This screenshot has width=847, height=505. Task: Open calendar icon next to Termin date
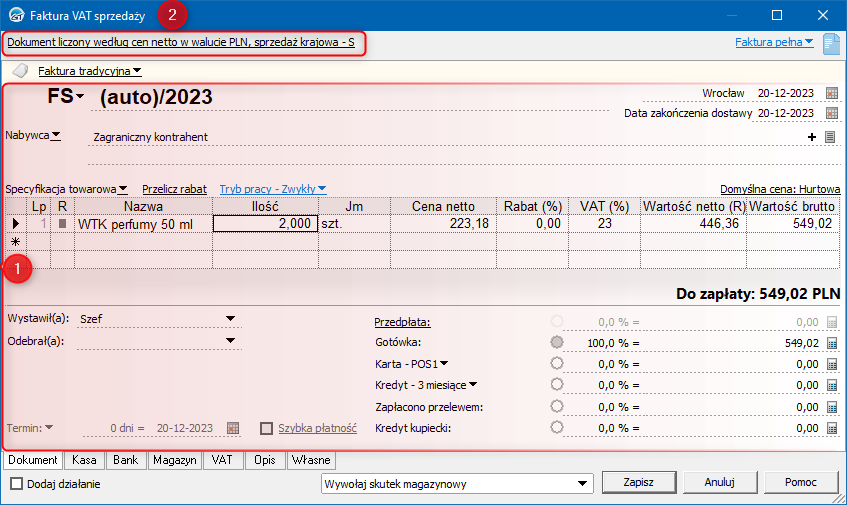tap(233, 428)
